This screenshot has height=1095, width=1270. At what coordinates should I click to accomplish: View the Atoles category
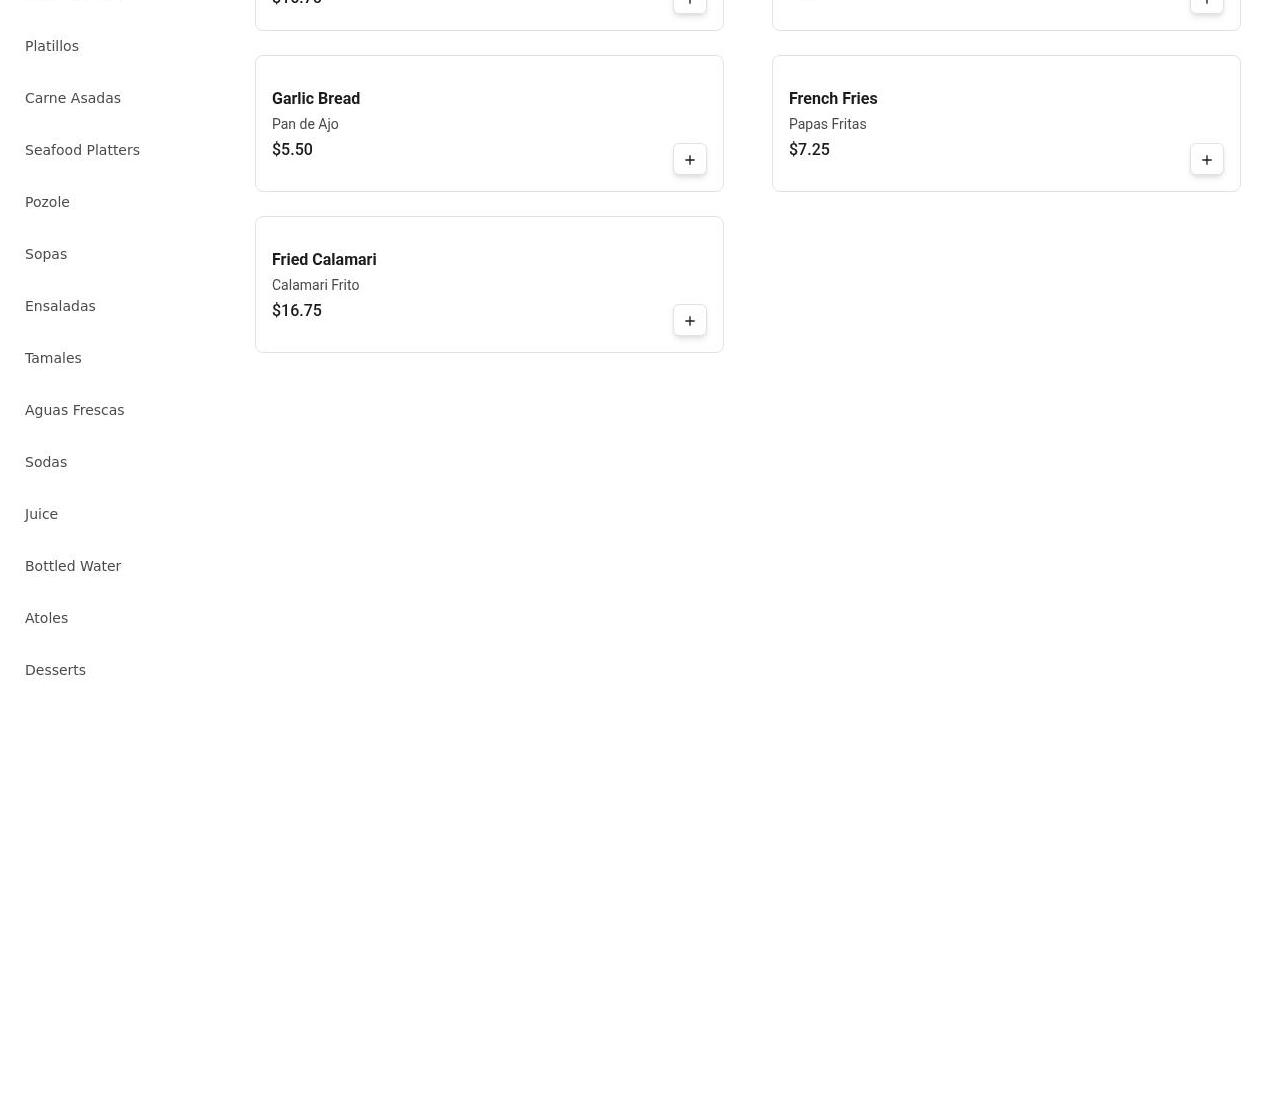click(x=47, y=618)
